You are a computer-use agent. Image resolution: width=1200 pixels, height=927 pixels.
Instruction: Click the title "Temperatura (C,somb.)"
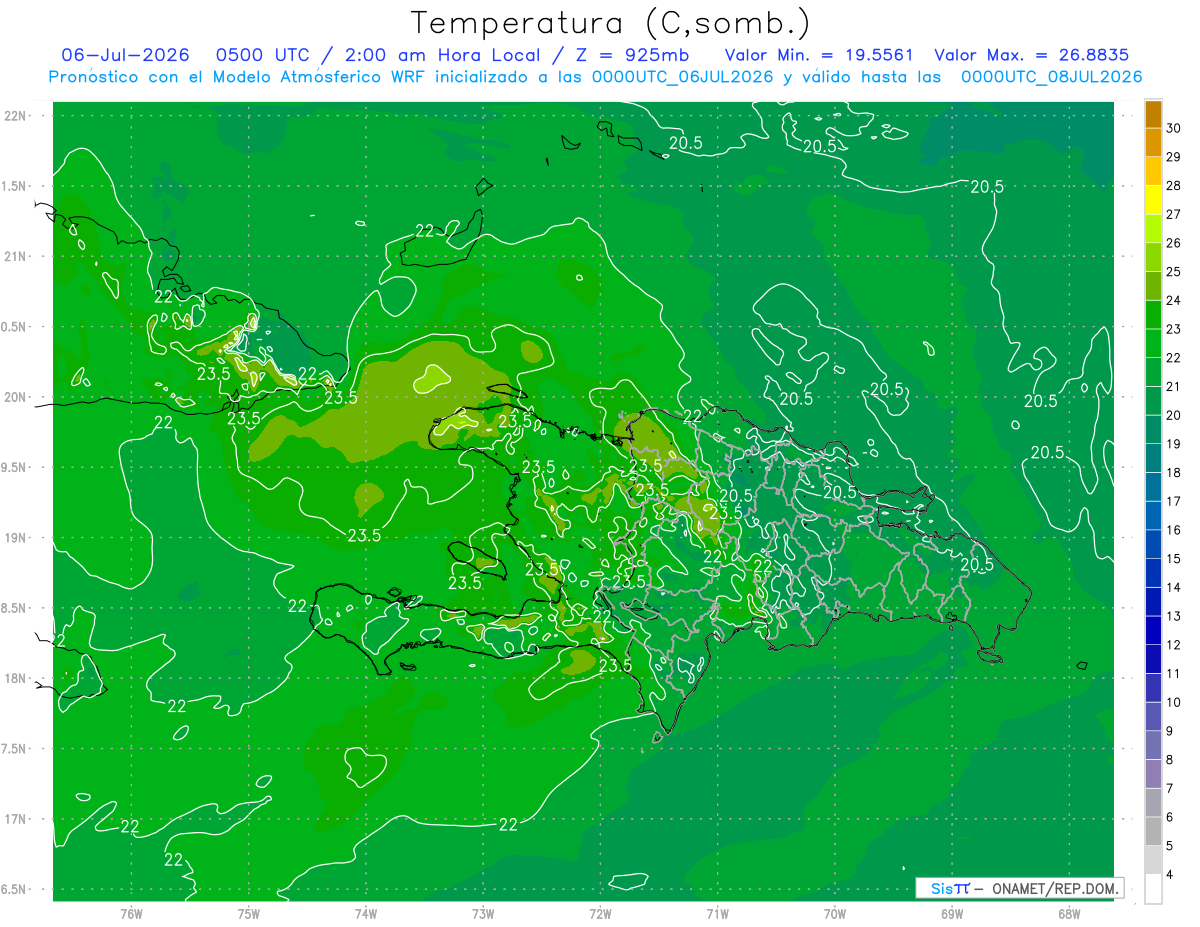610,23
